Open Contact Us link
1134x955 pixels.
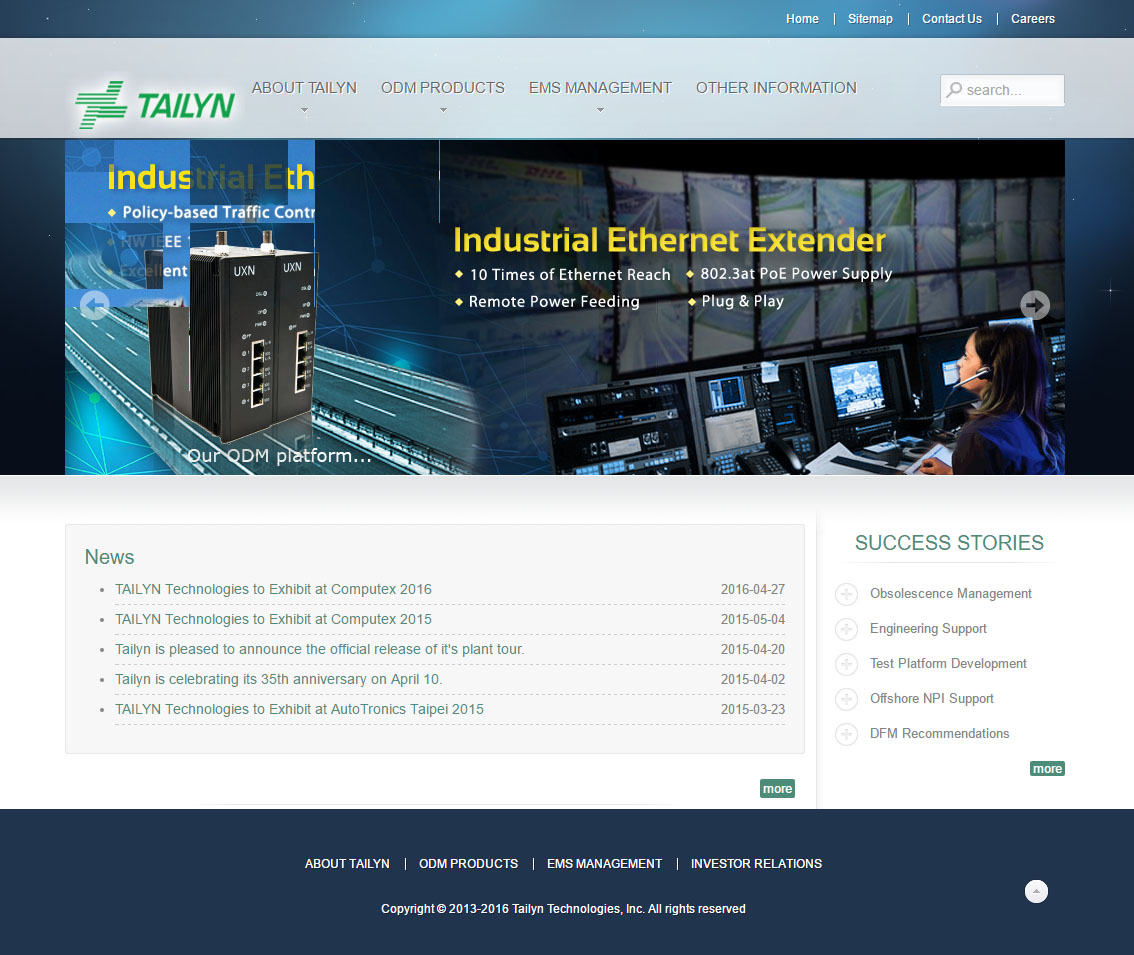[952, 19]
